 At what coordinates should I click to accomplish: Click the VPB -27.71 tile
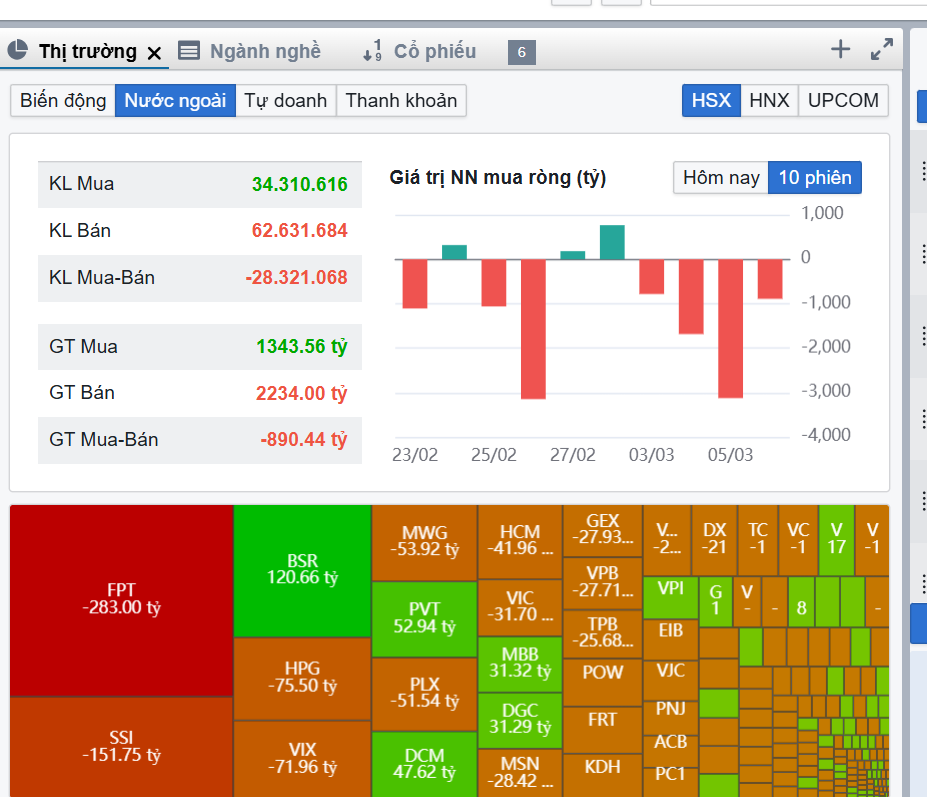pyautogui.click(x=602, y=583)
